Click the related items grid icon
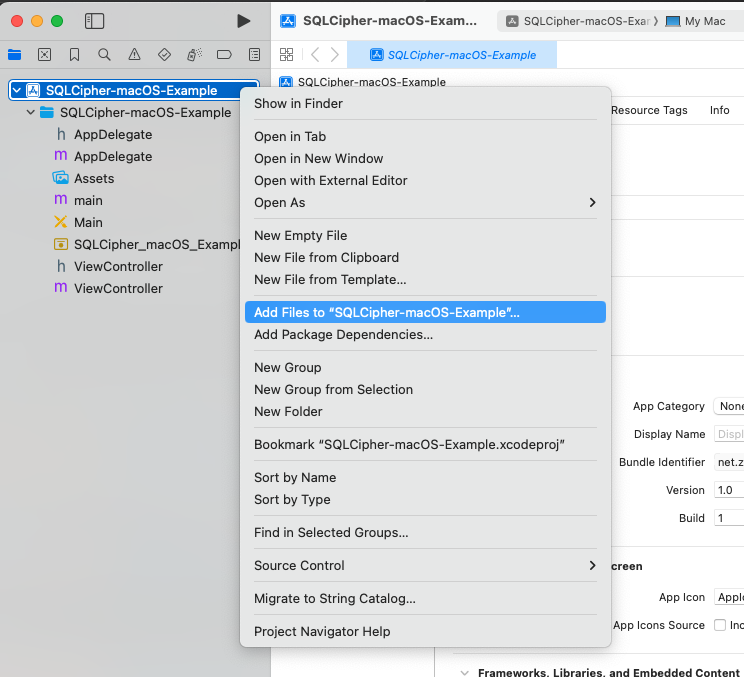Viewport: 744px width, 677px height. (x=287, y=55)
